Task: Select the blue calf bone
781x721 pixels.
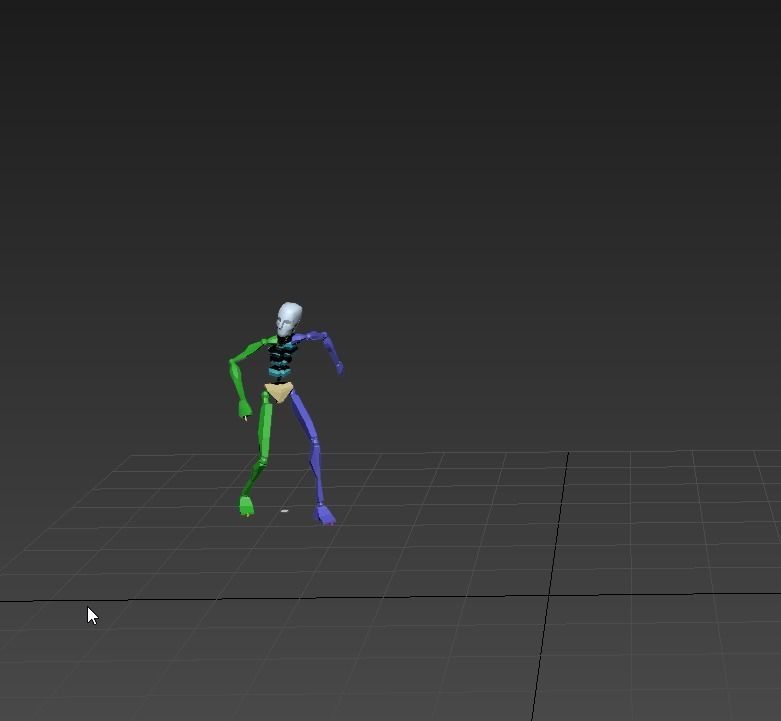Action: coord(317,474)
